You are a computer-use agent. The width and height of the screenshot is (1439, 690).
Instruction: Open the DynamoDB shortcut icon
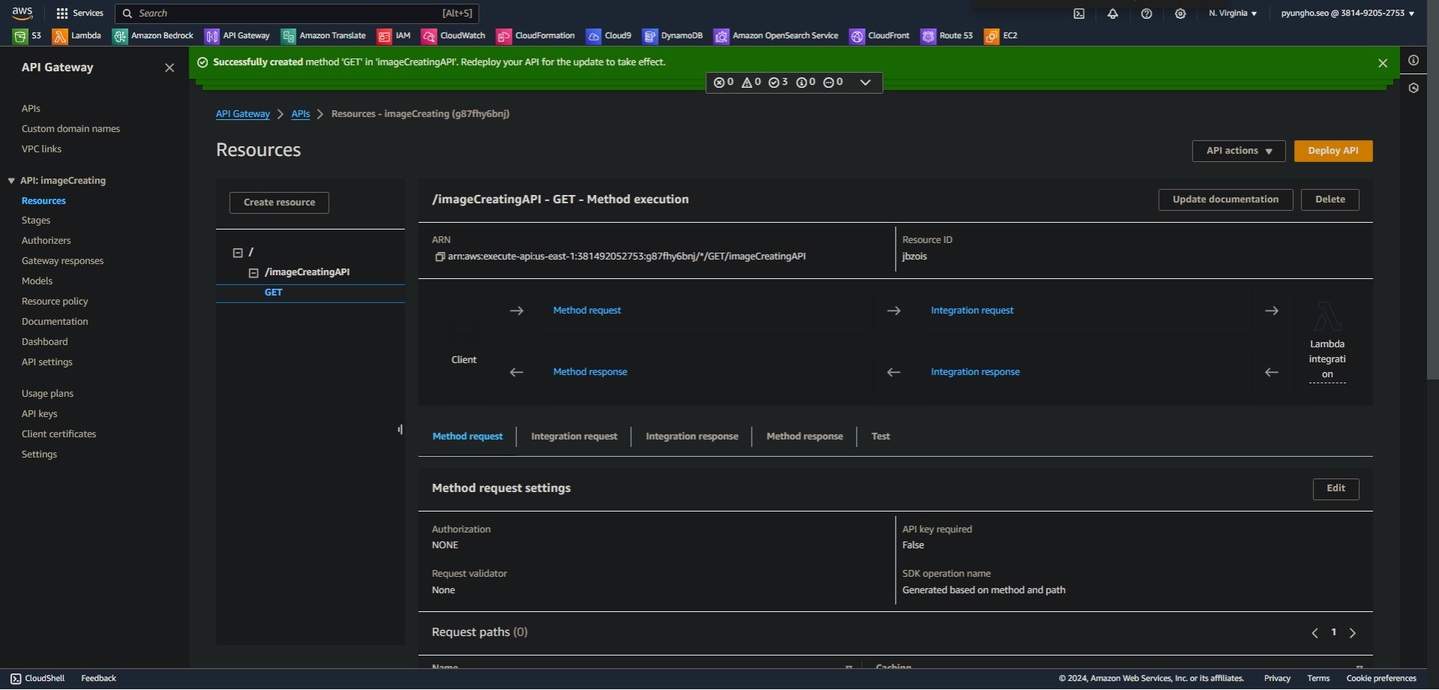pos(651,36)
